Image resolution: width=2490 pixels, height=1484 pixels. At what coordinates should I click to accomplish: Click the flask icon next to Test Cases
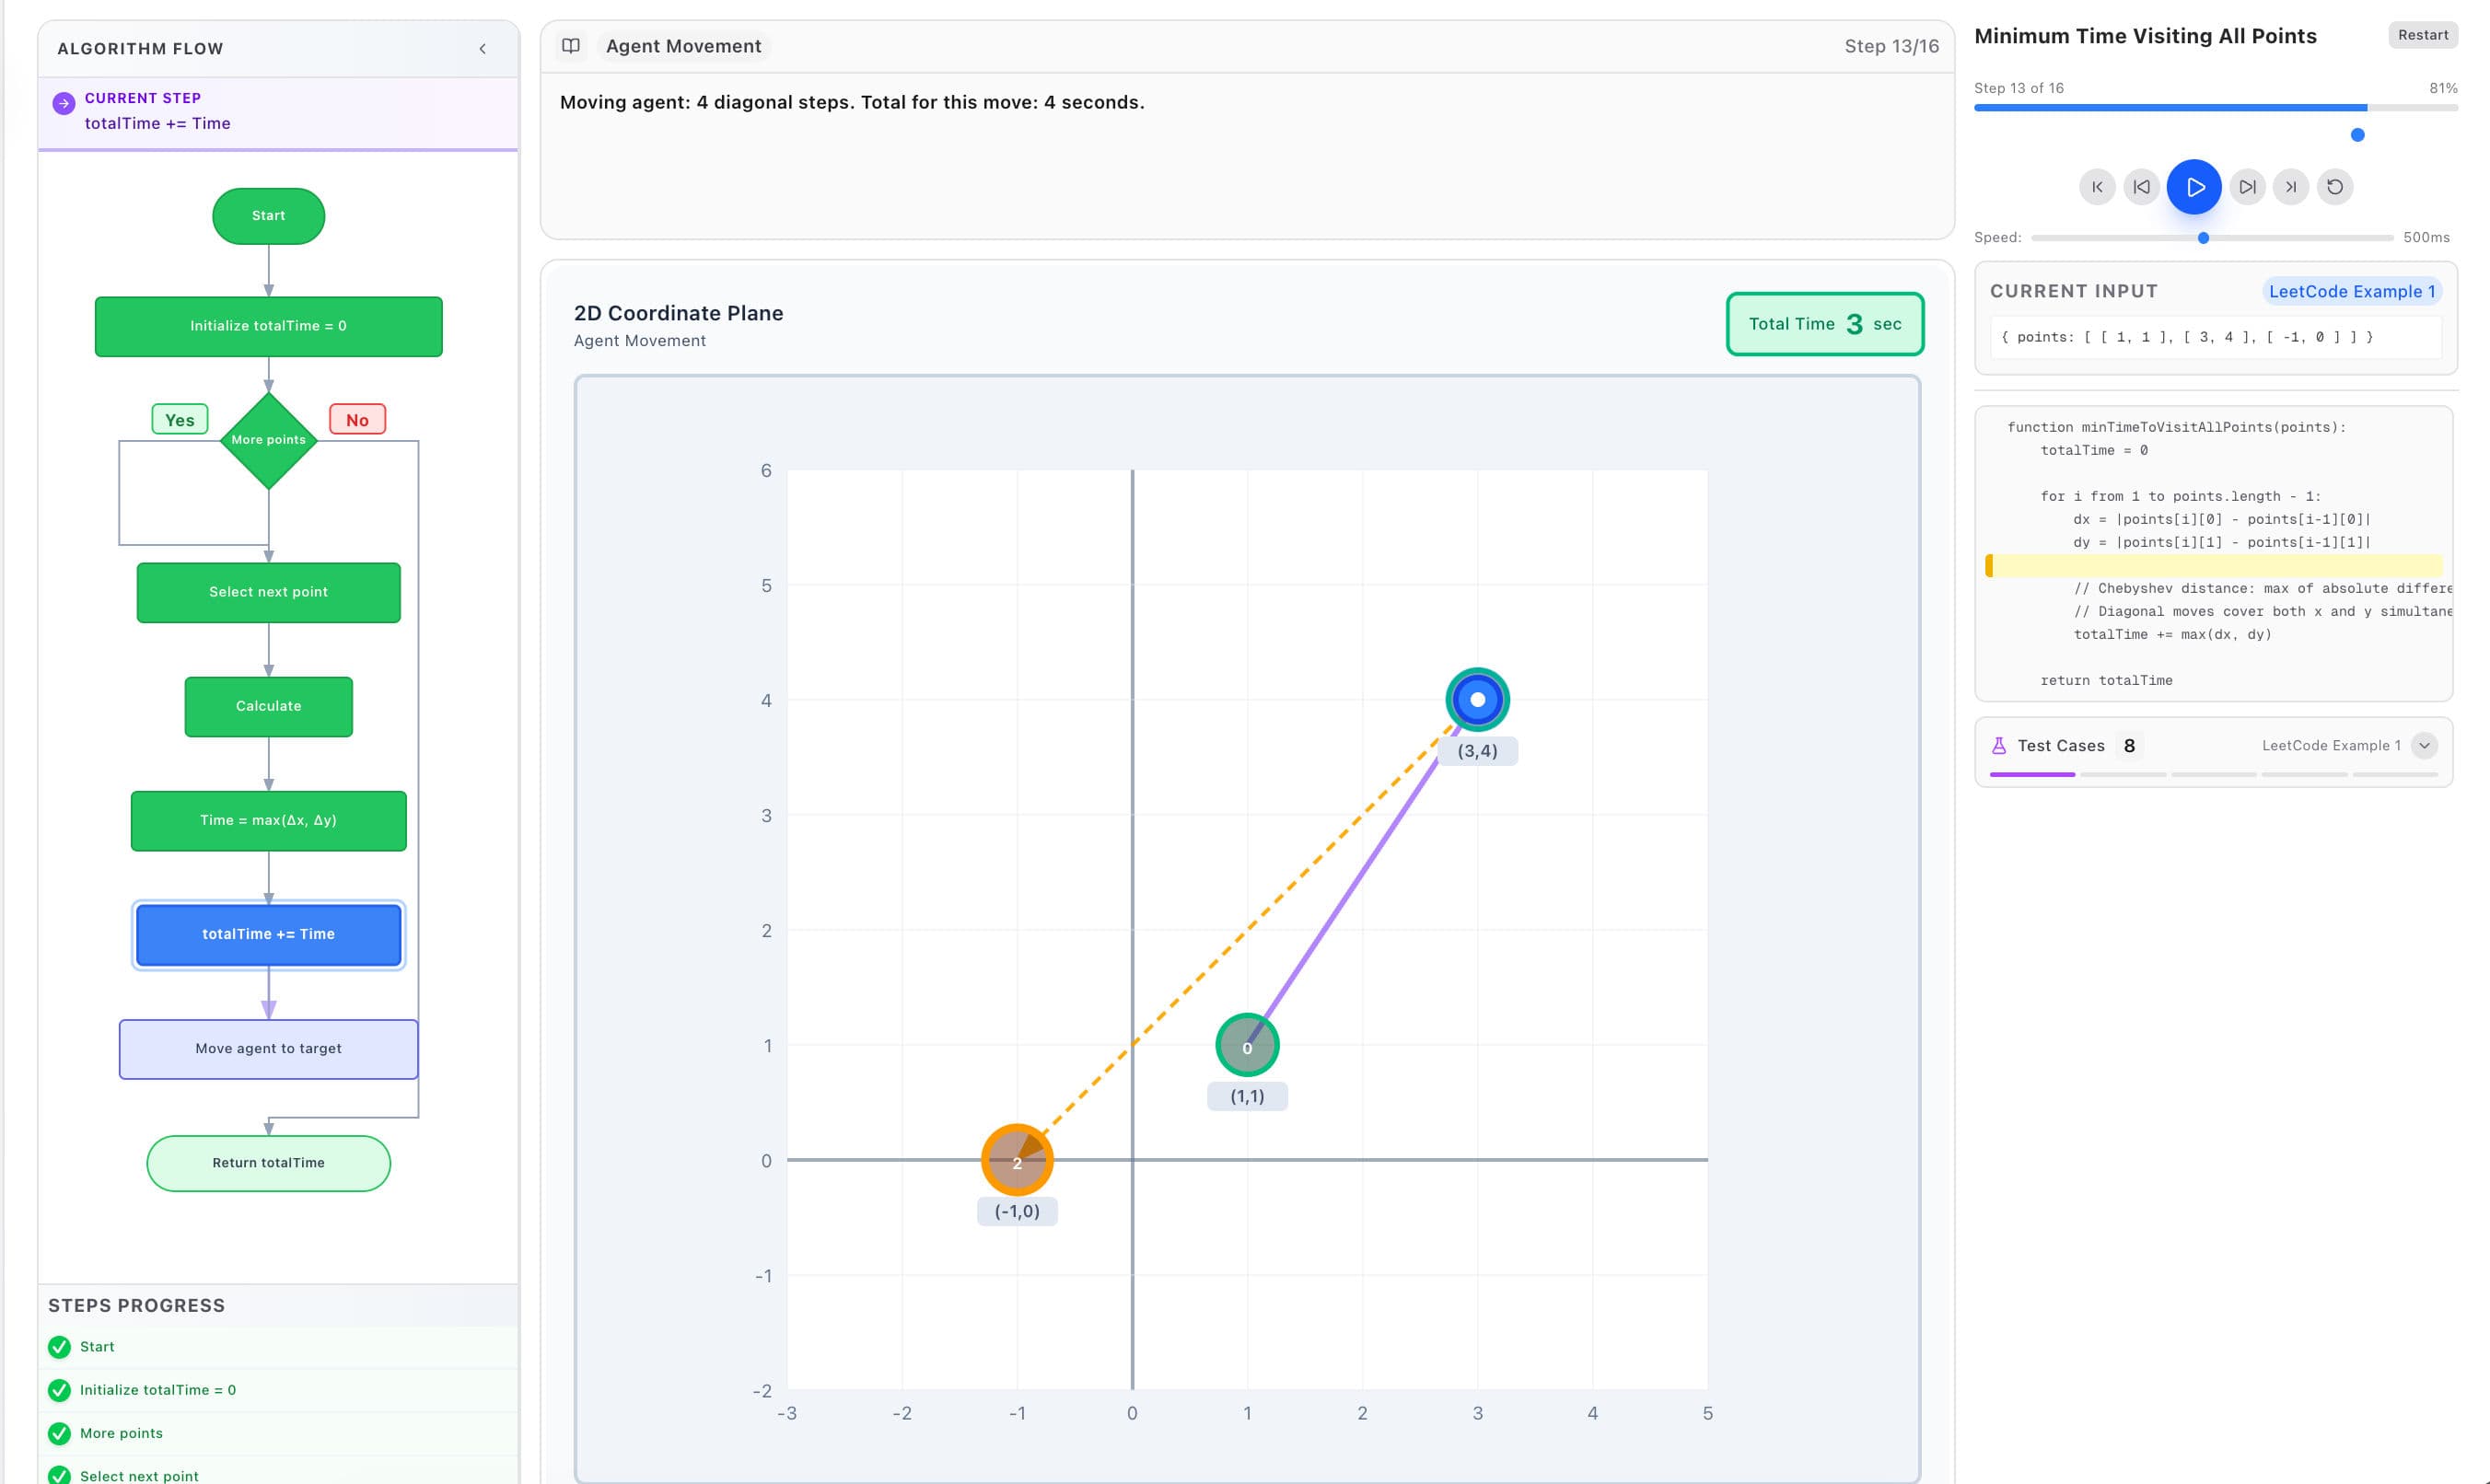[1998, 745]
